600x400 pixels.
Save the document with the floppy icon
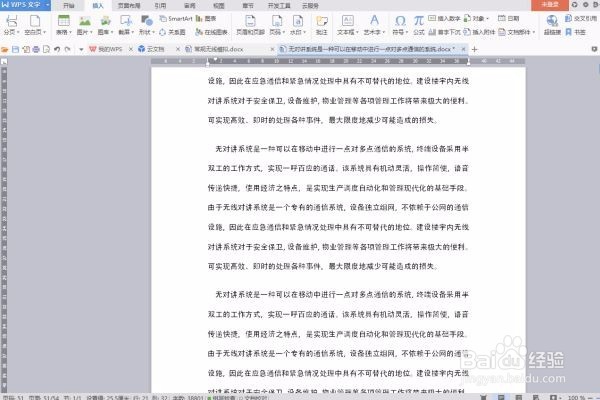15,49
